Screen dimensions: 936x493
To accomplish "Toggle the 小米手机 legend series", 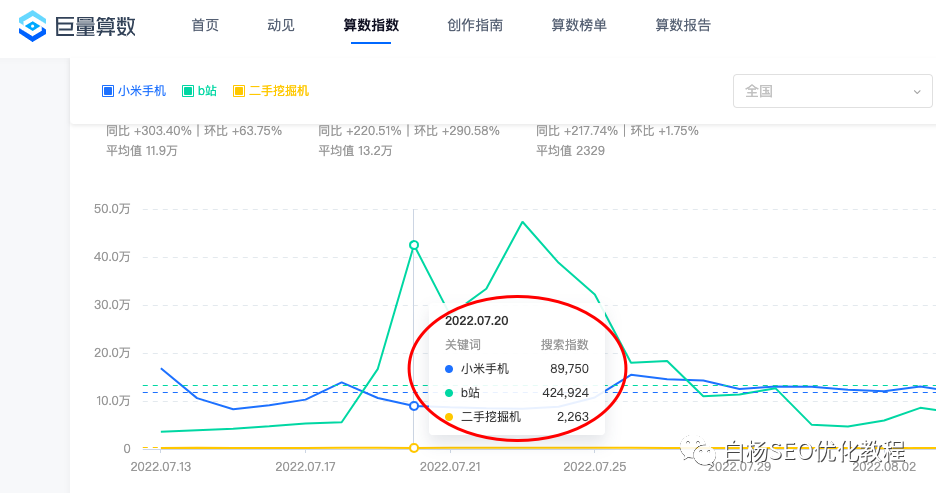I will [134, 91].
